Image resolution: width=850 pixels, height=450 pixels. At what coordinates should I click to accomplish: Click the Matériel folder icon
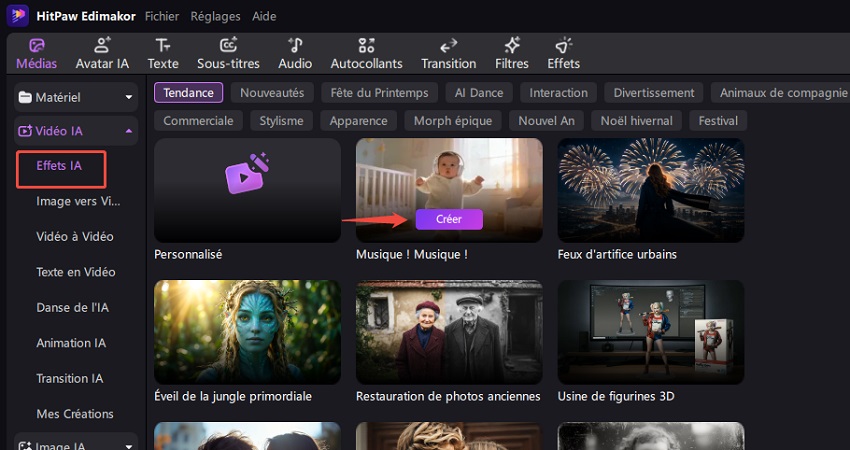pyautogui.click(x=25, y=98)
